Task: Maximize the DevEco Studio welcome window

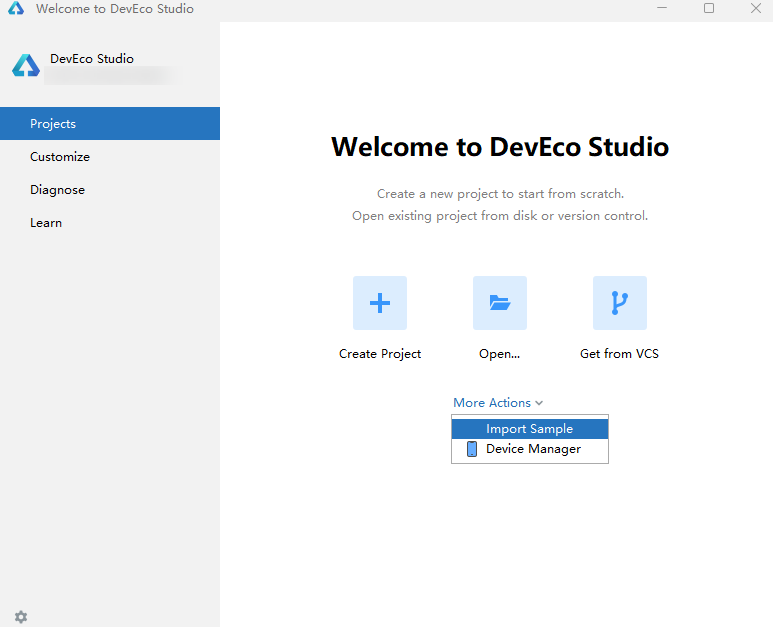Action: tap(709, 9)
